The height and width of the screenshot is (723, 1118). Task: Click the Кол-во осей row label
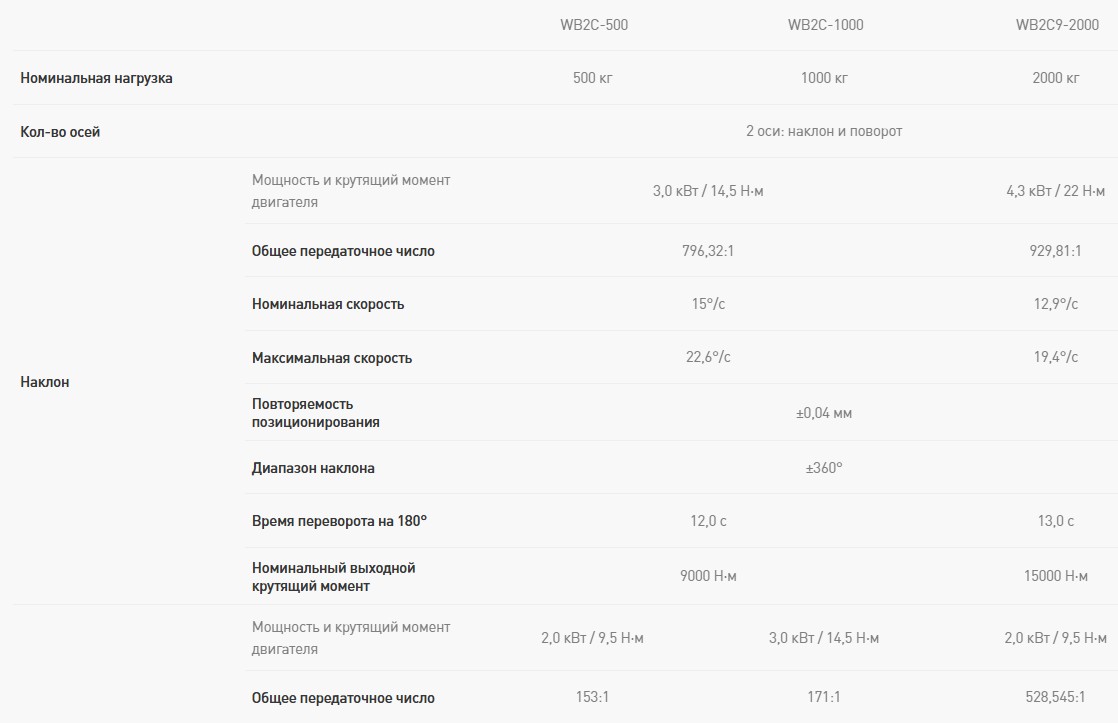click(x=60, y=132)
